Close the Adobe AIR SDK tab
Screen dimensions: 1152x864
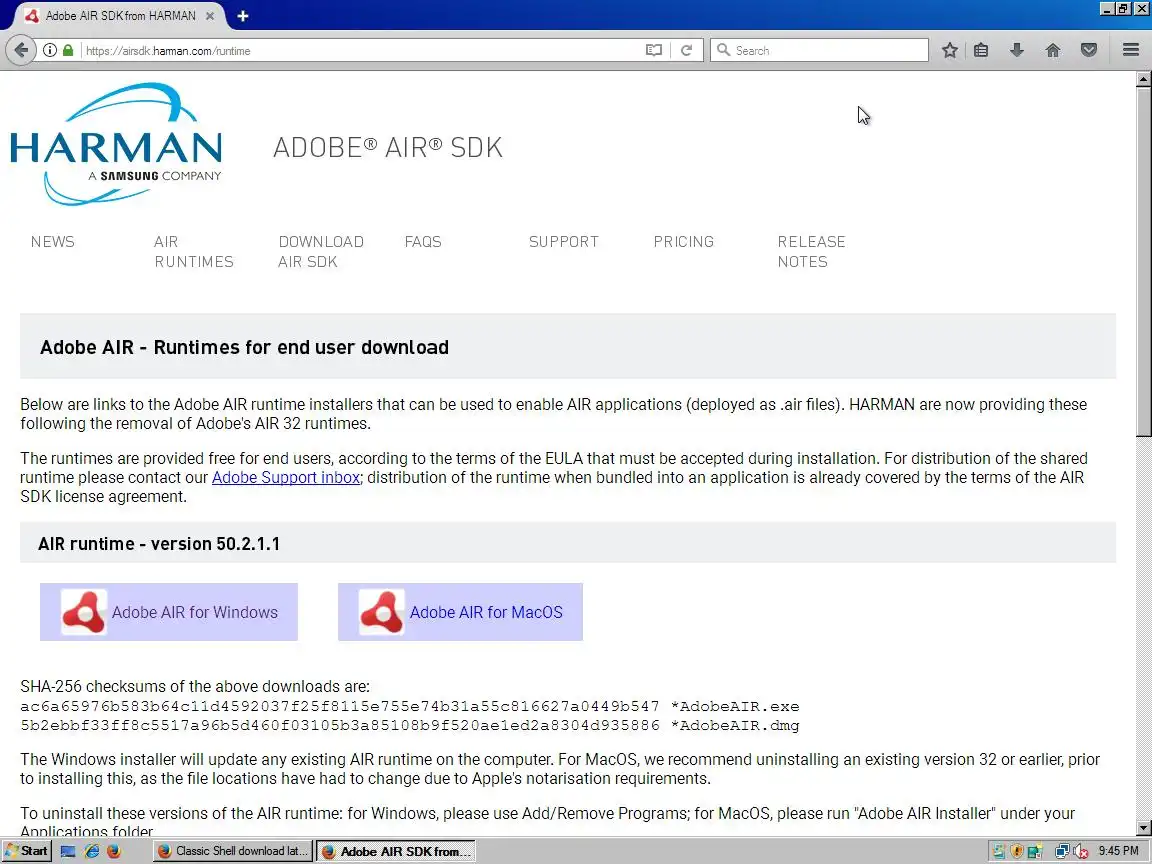209,15
